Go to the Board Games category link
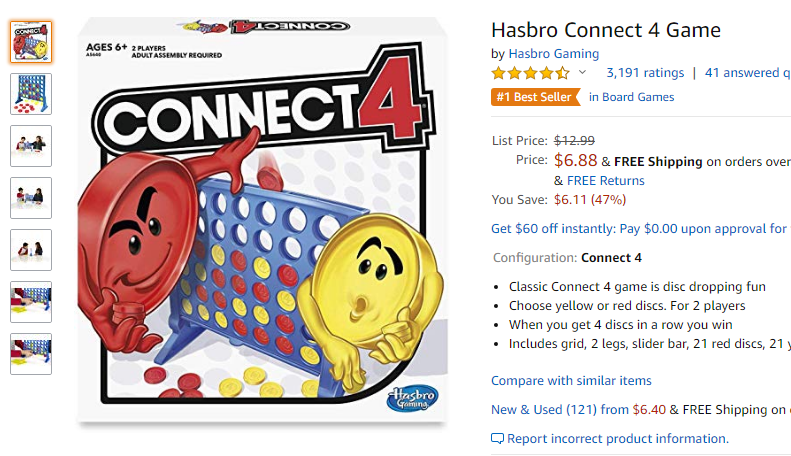This screenshot has height=456, width=791. tap(631, 97)
